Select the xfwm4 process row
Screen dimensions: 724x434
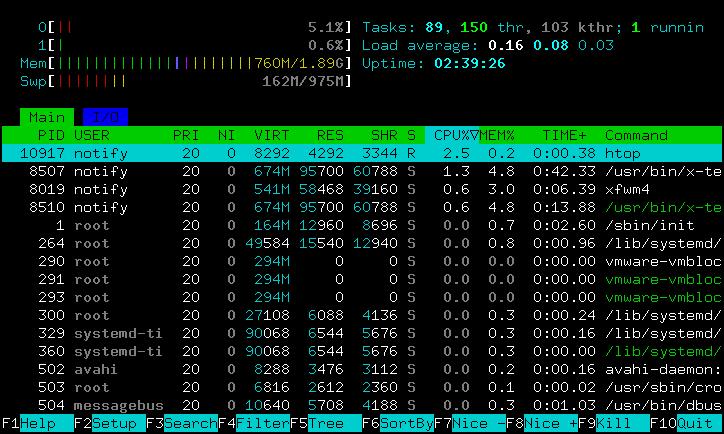[x=362, y=189]
